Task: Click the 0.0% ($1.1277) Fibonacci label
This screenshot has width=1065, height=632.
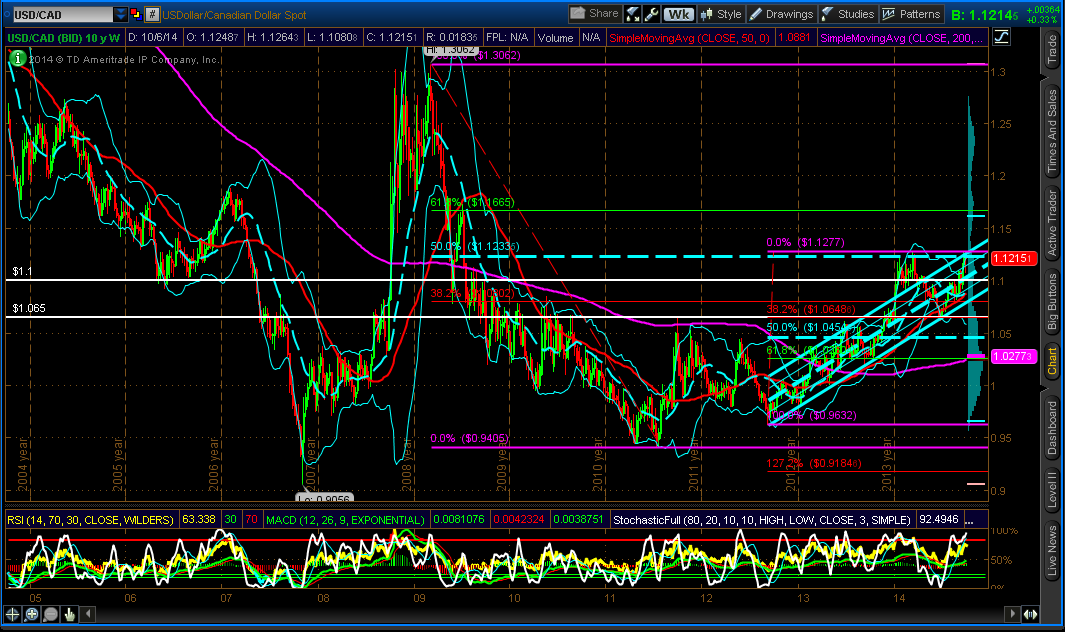Action: (807, 243)
